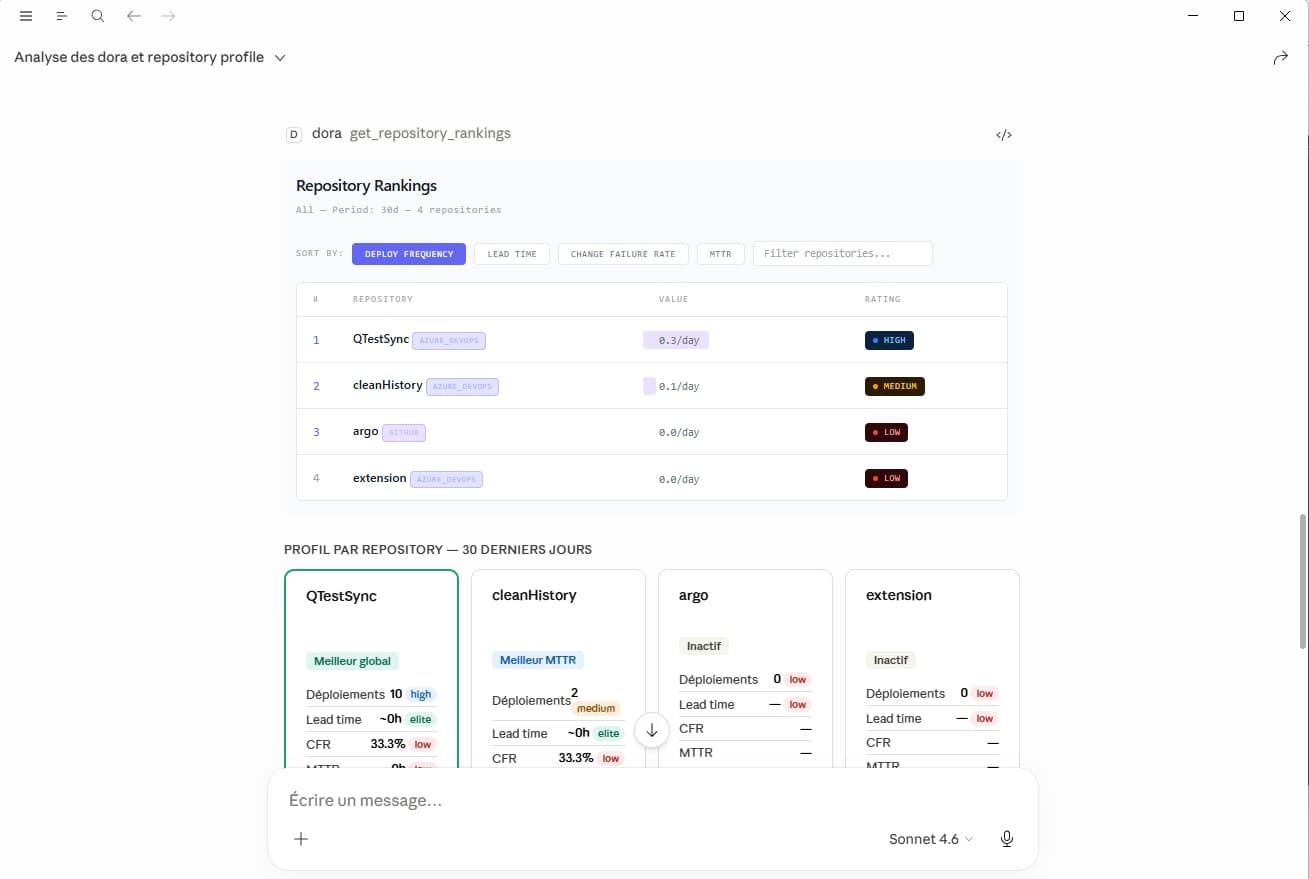Viewport: 1309px width, 879px height.
Task: Click the lines icon beside the hamburger menu
Action: [x=62, y=16]
